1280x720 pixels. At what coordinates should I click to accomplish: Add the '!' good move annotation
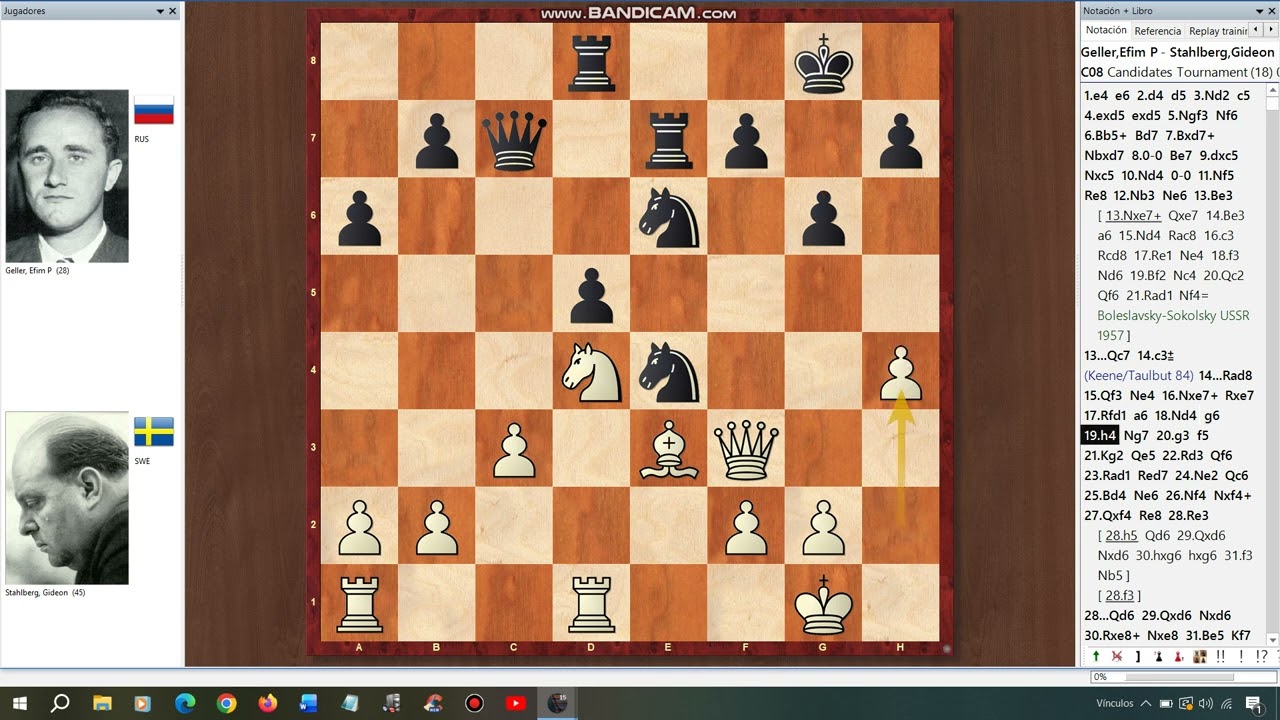point(1241,657)
